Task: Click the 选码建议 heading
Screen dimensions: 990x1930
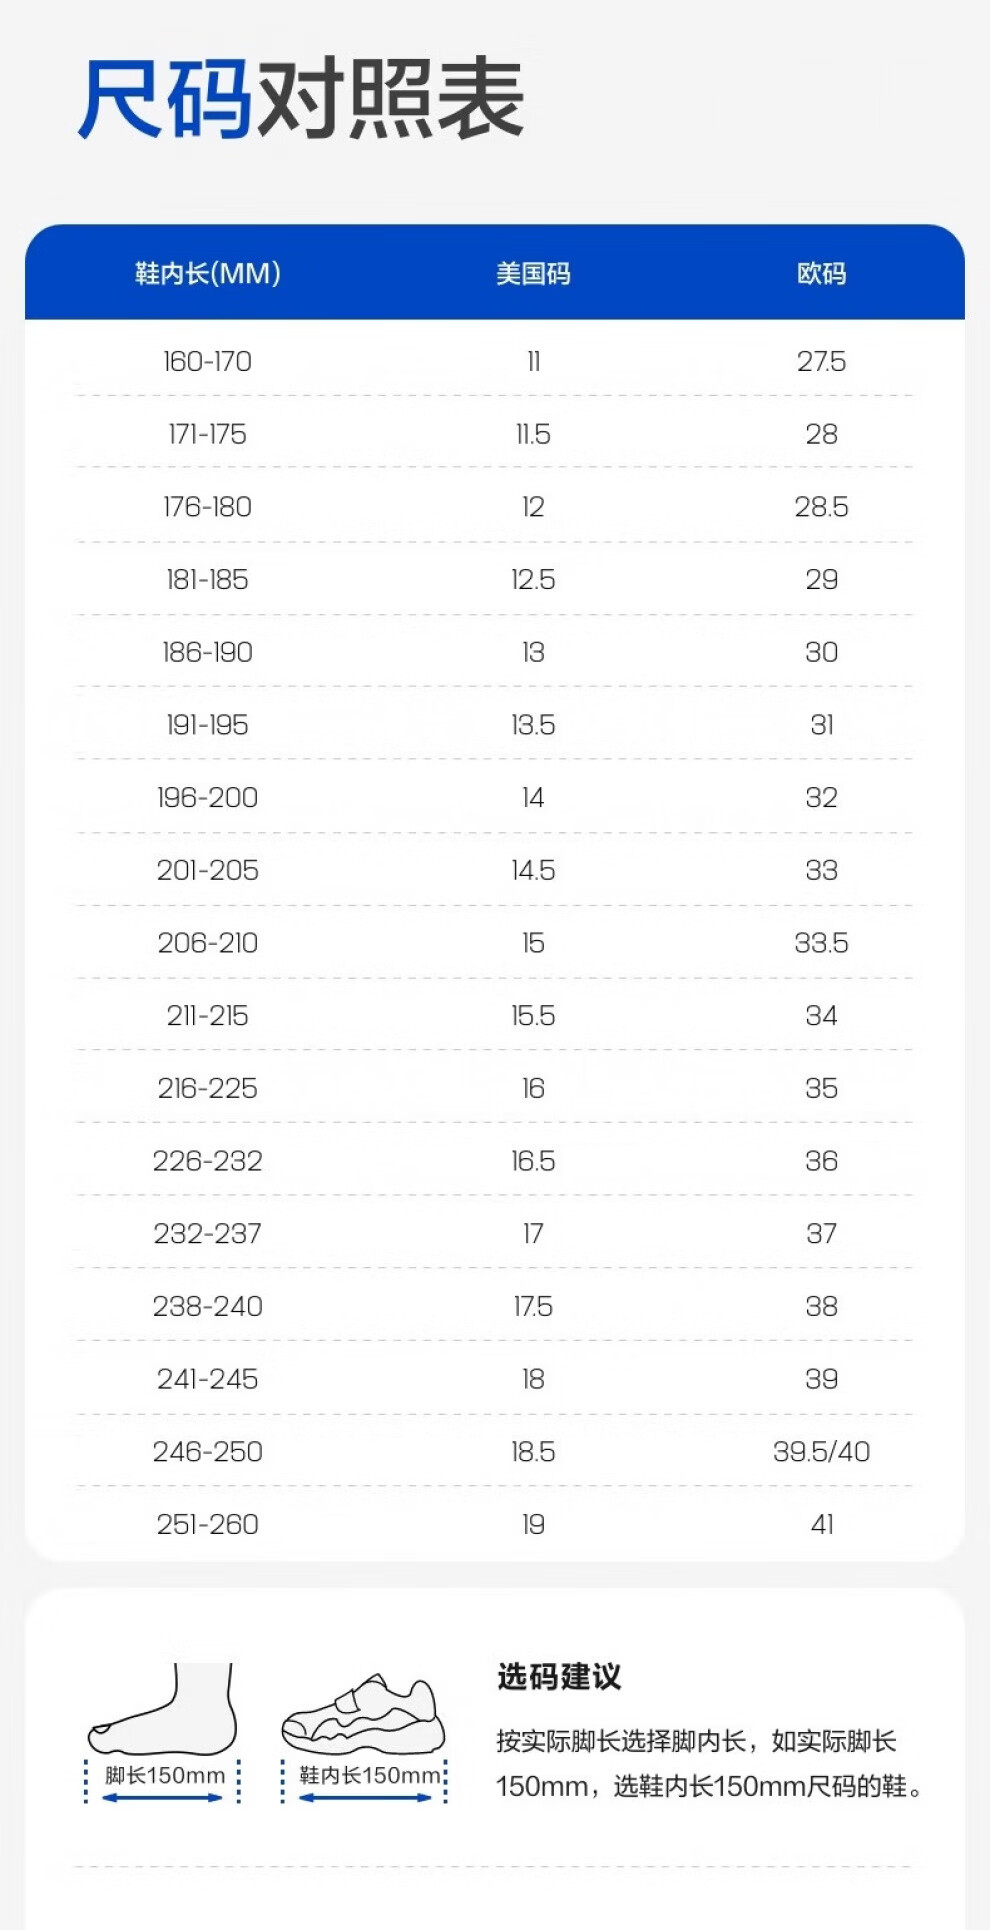Action: tap(559, 1677)
